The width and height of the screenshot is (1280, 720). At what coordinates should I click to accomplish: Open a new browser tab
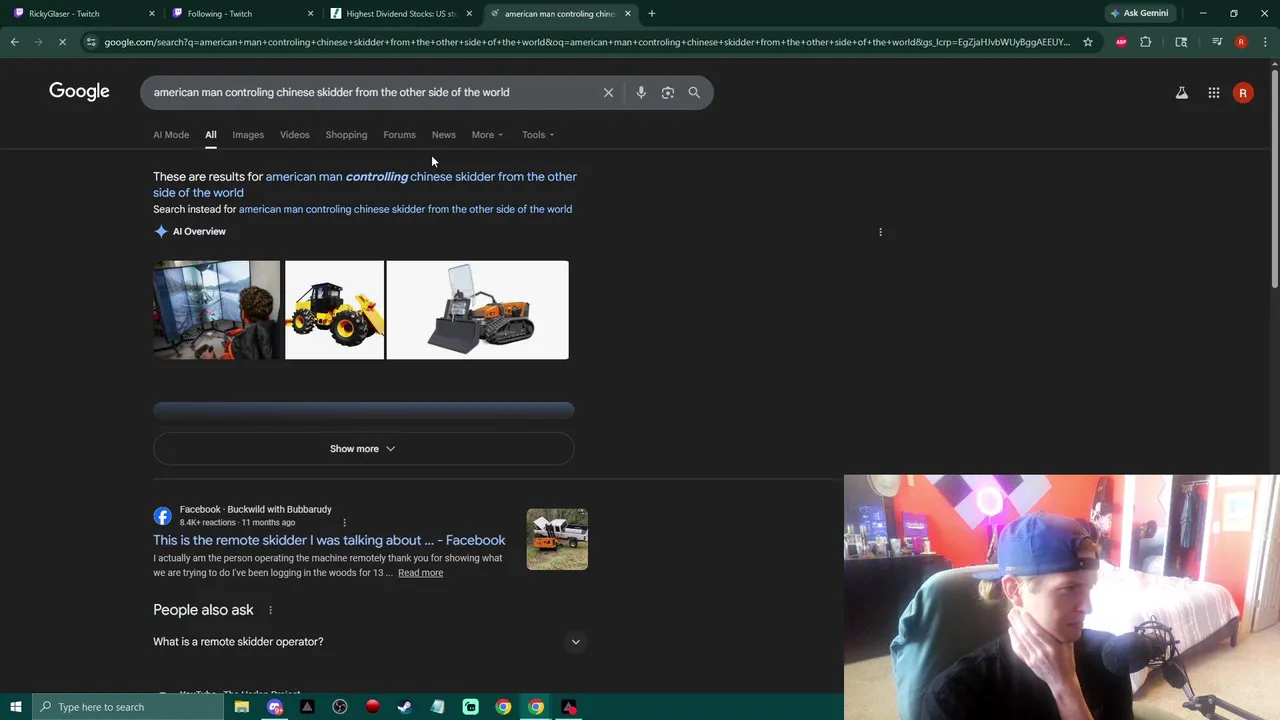[652, 13]
